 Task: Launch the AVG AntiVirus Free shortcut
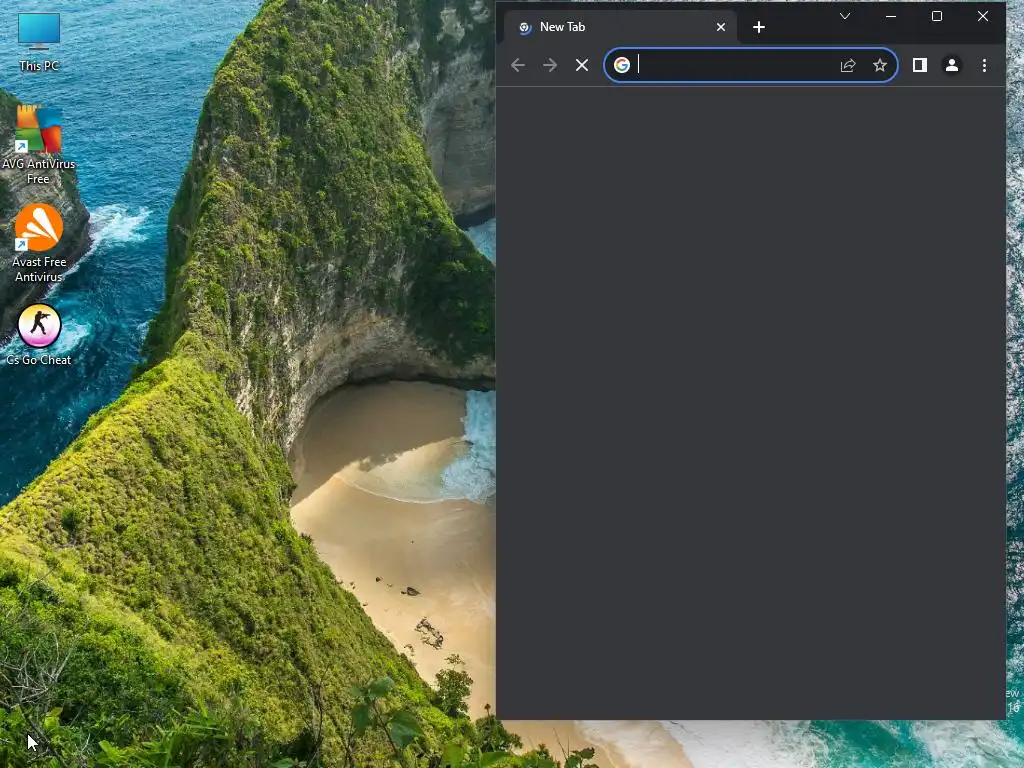(39, 144)
